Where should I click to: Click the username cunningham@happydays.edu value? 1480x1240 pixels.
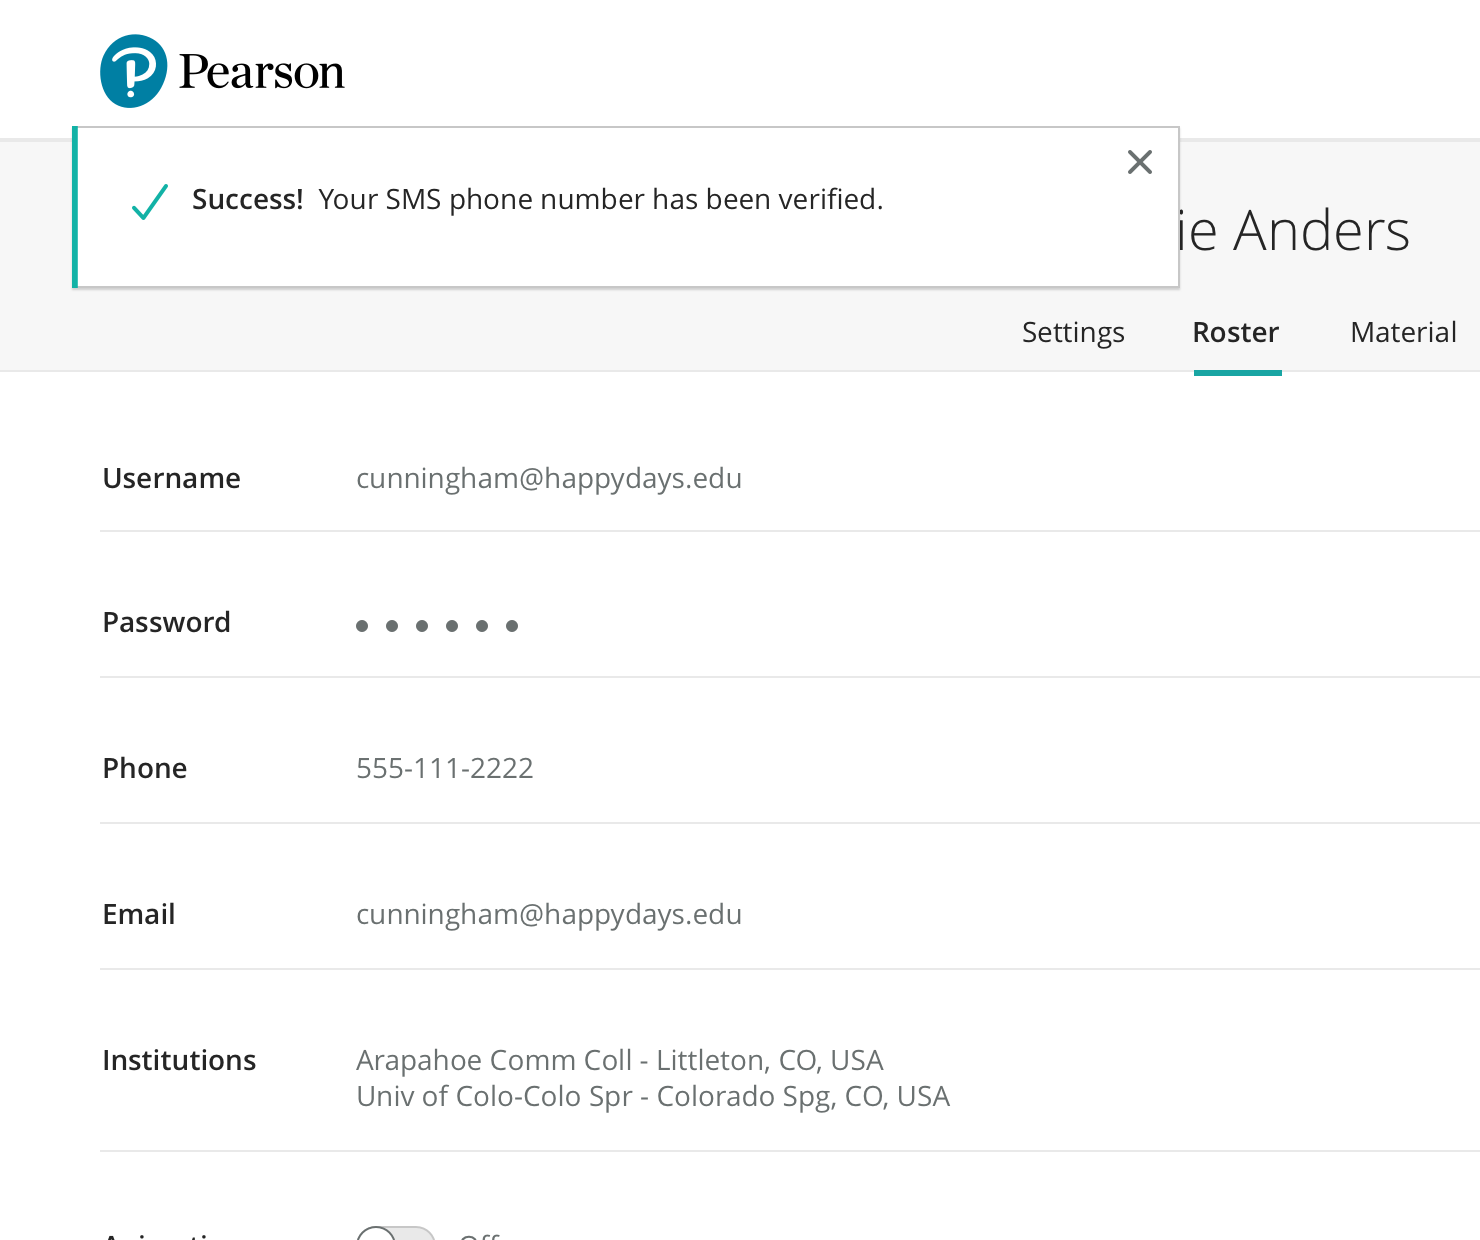pos(549,478)
